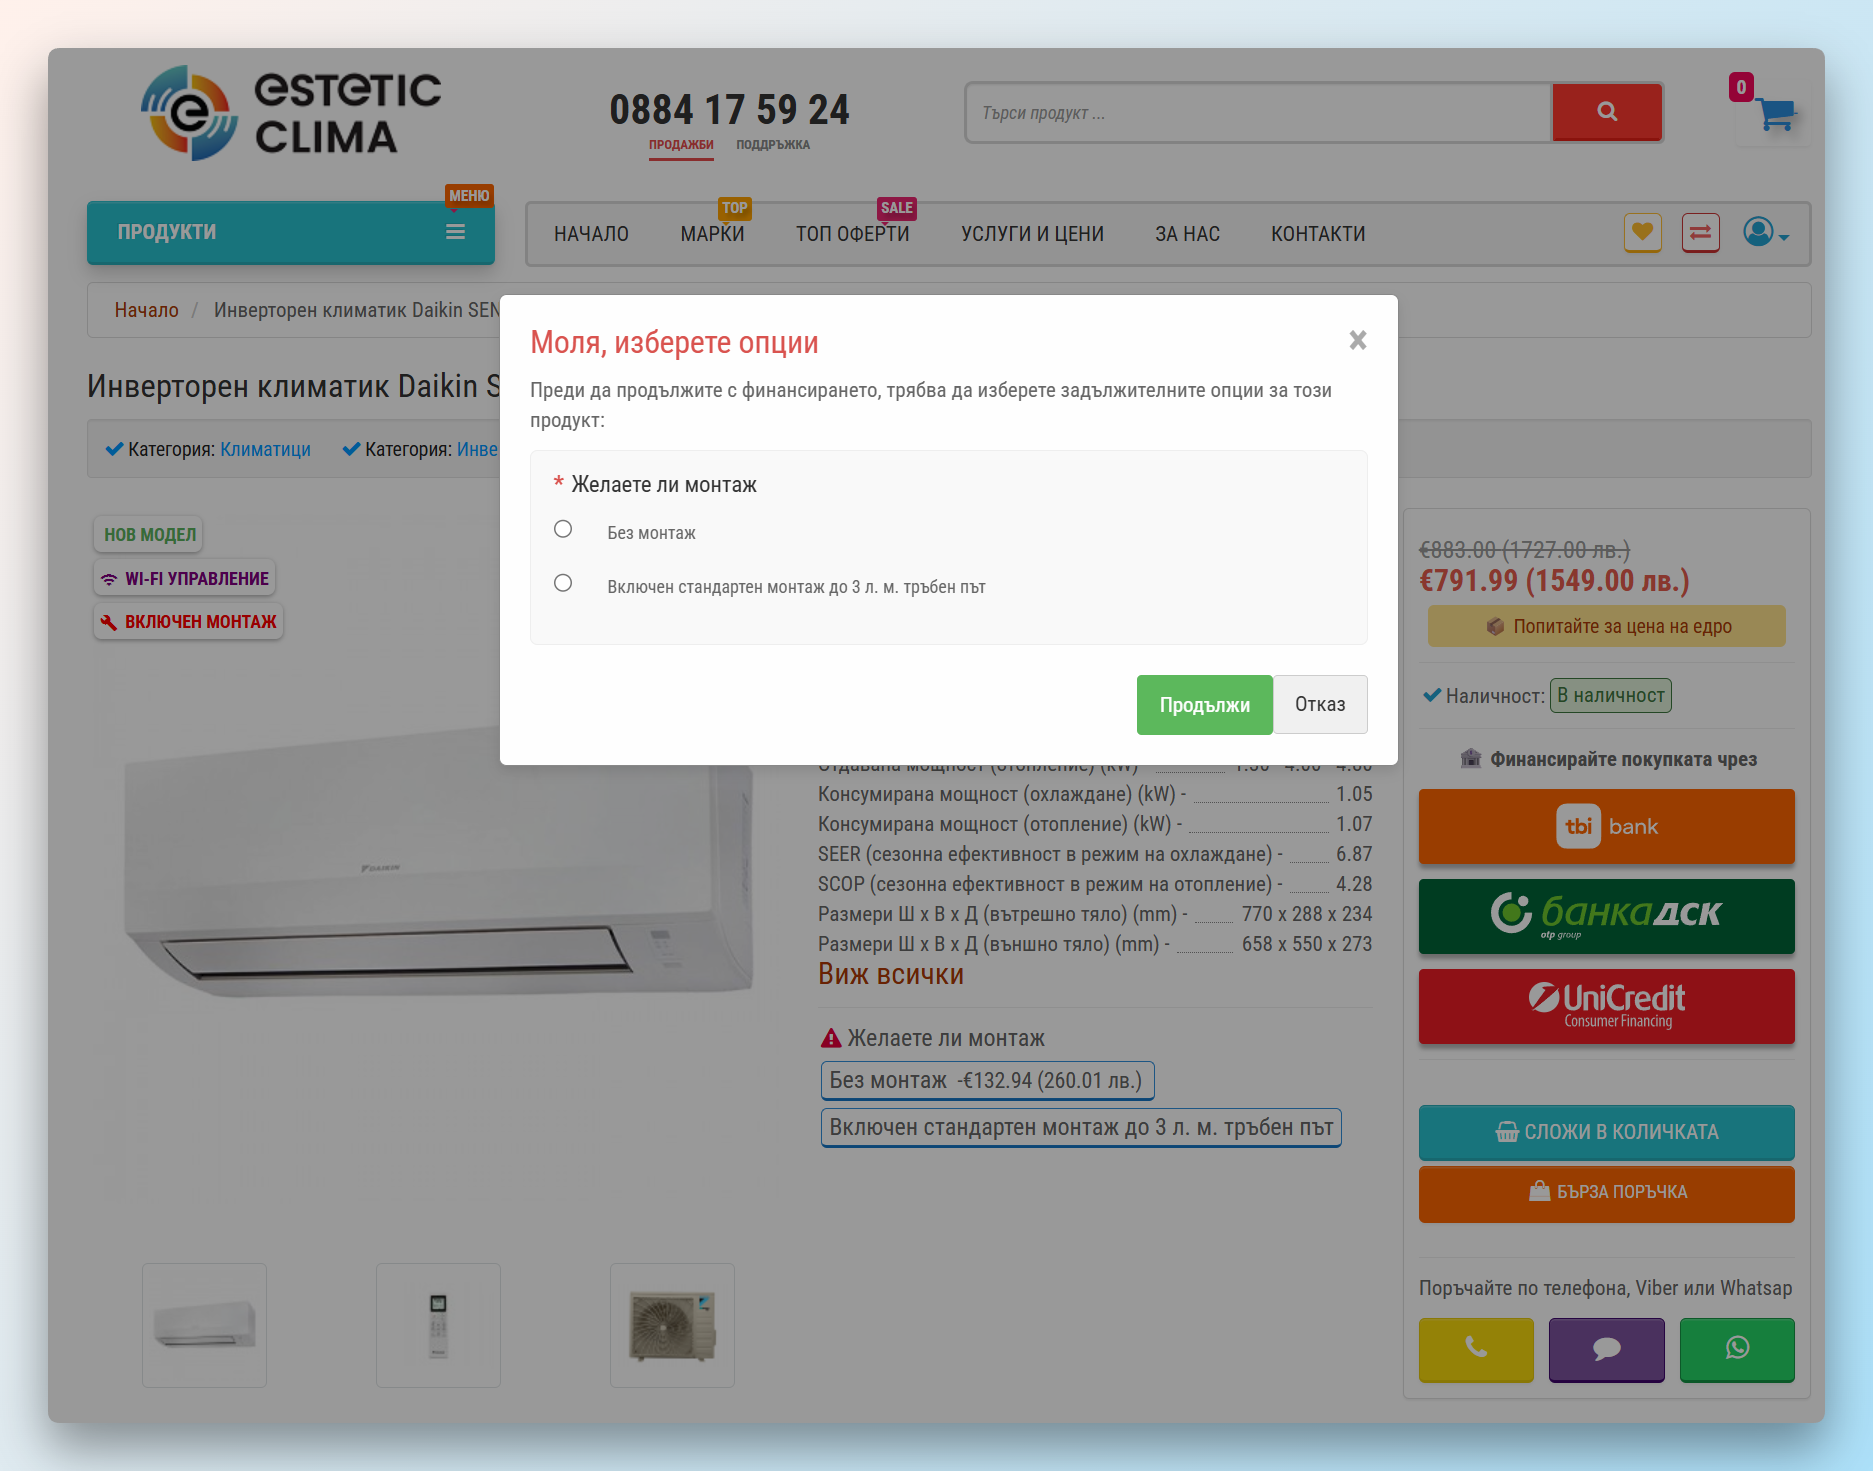The image size is (1873, 1471).
Task: Click the green 'Продължи' button
Action: (1204, 705)
